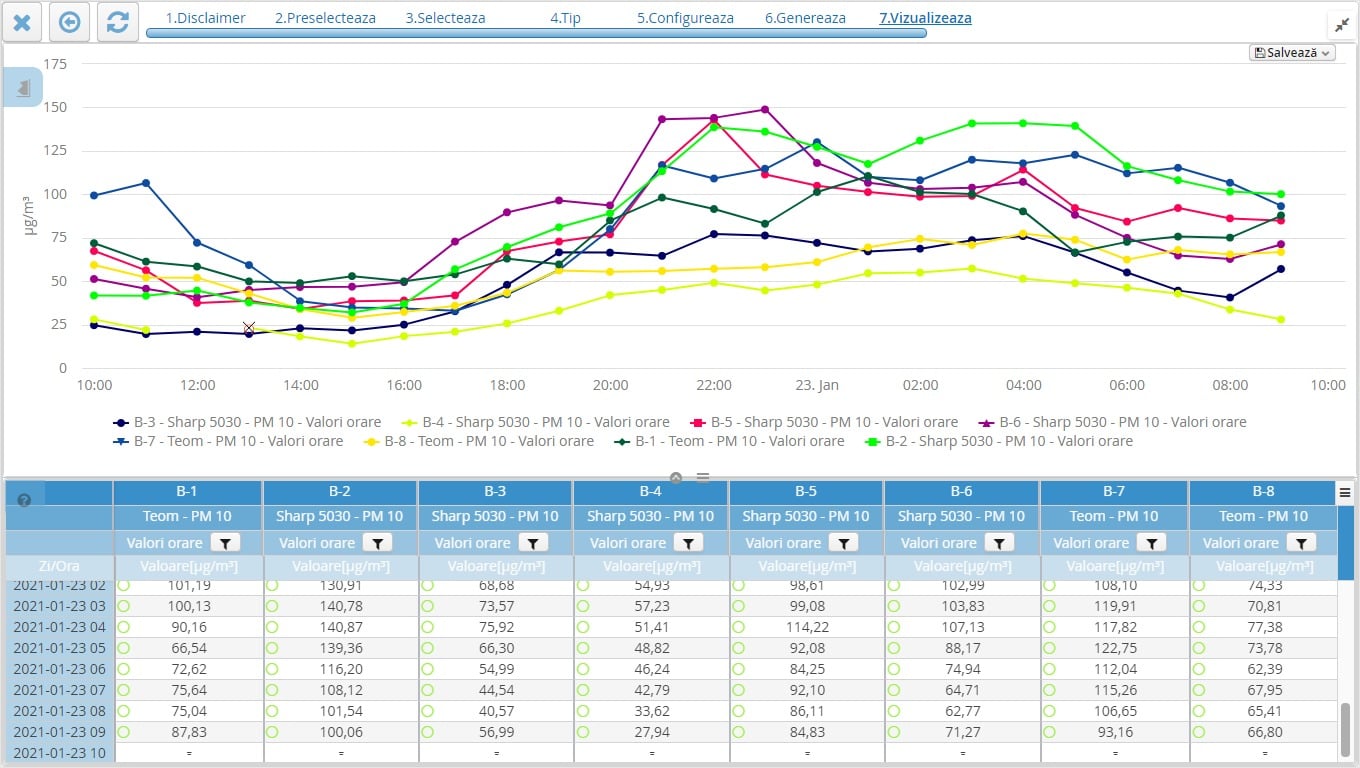
Task: Go to the 5.Configureaza step
Action: pyautogui.click(x=685, y=18)
